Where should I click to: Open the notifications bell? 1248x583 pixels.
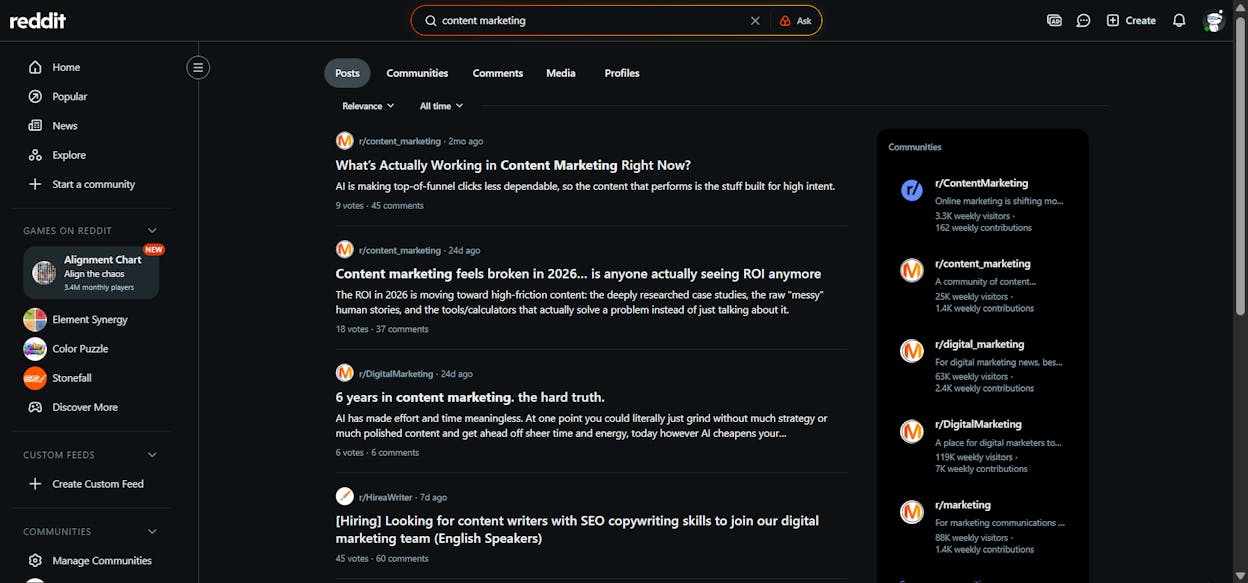click(x=1179, y=20)
